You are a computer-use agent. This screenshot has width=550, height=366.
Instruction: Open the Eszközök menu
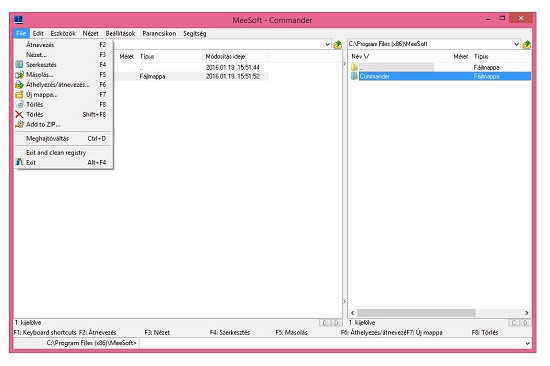pyautogui.click(x=63, y=33)
